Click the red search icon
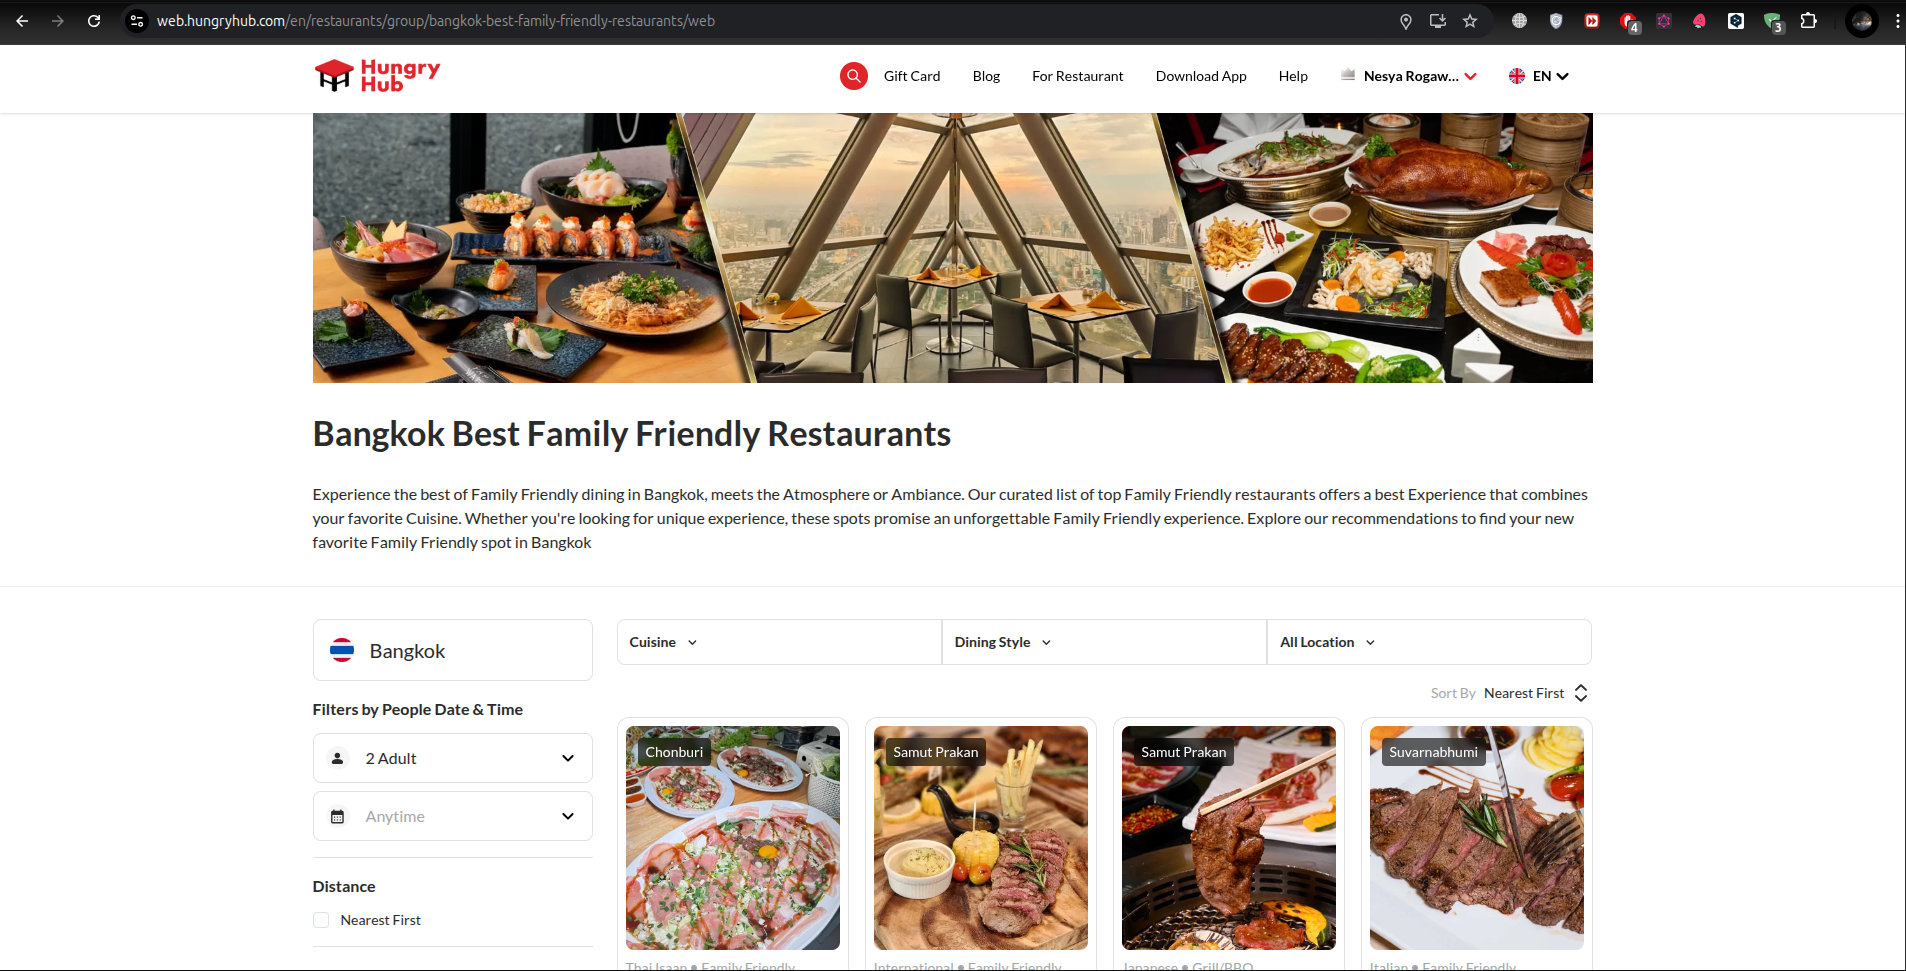Viewport: 1906px width, 971px height. click(x=853, y=76)
